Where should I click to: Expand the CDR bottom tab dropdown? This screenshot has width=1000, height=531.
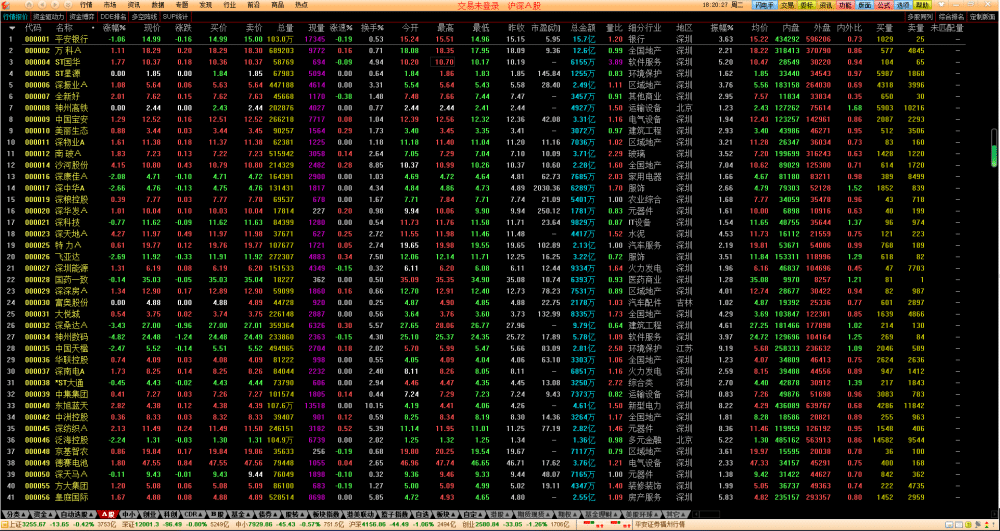point(202,514)
